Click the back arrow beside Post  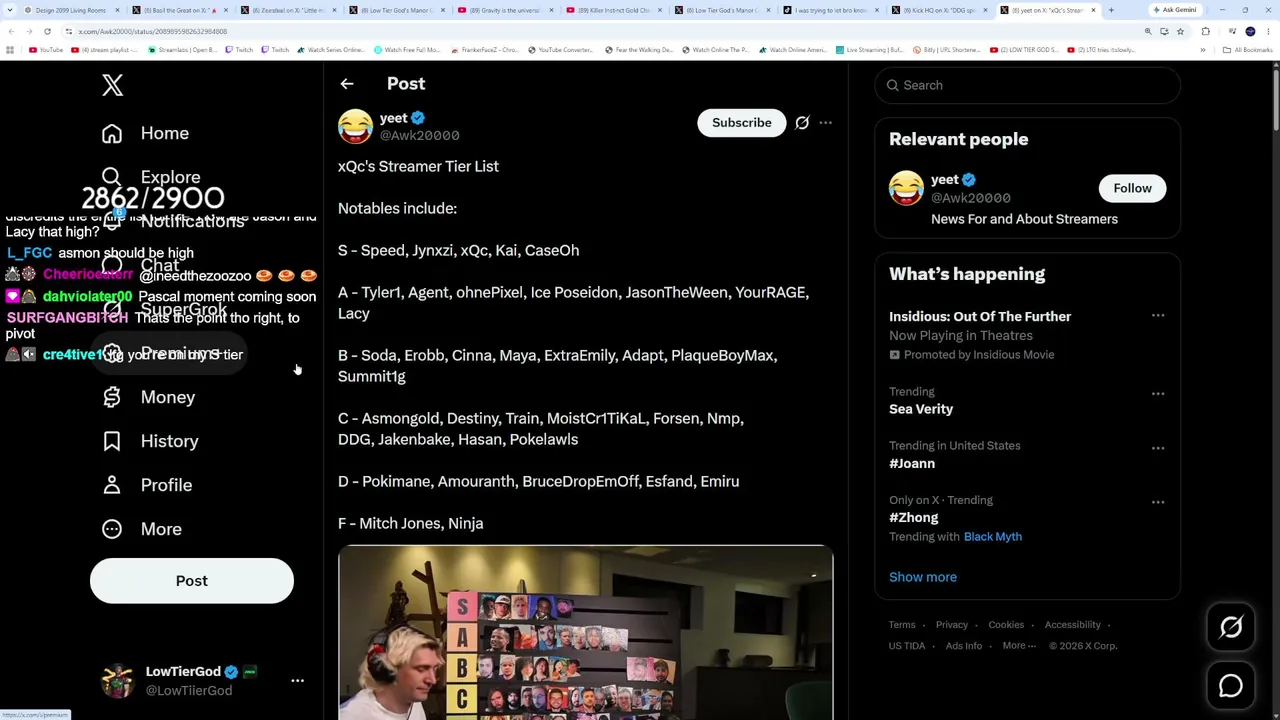pos(347,84)
